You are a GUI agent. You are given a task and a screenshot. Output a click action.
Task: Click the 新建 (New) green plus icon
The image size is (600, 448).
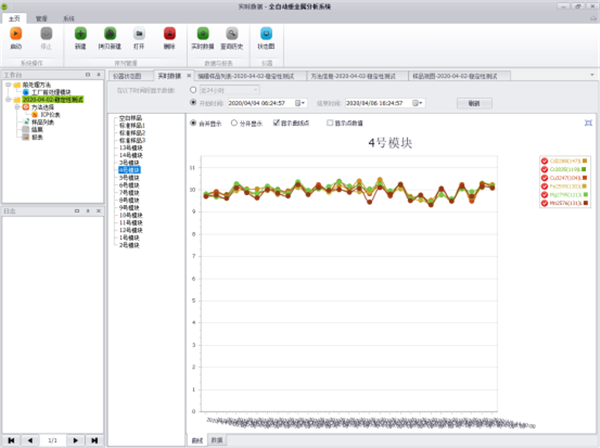[x=80, y=35]
